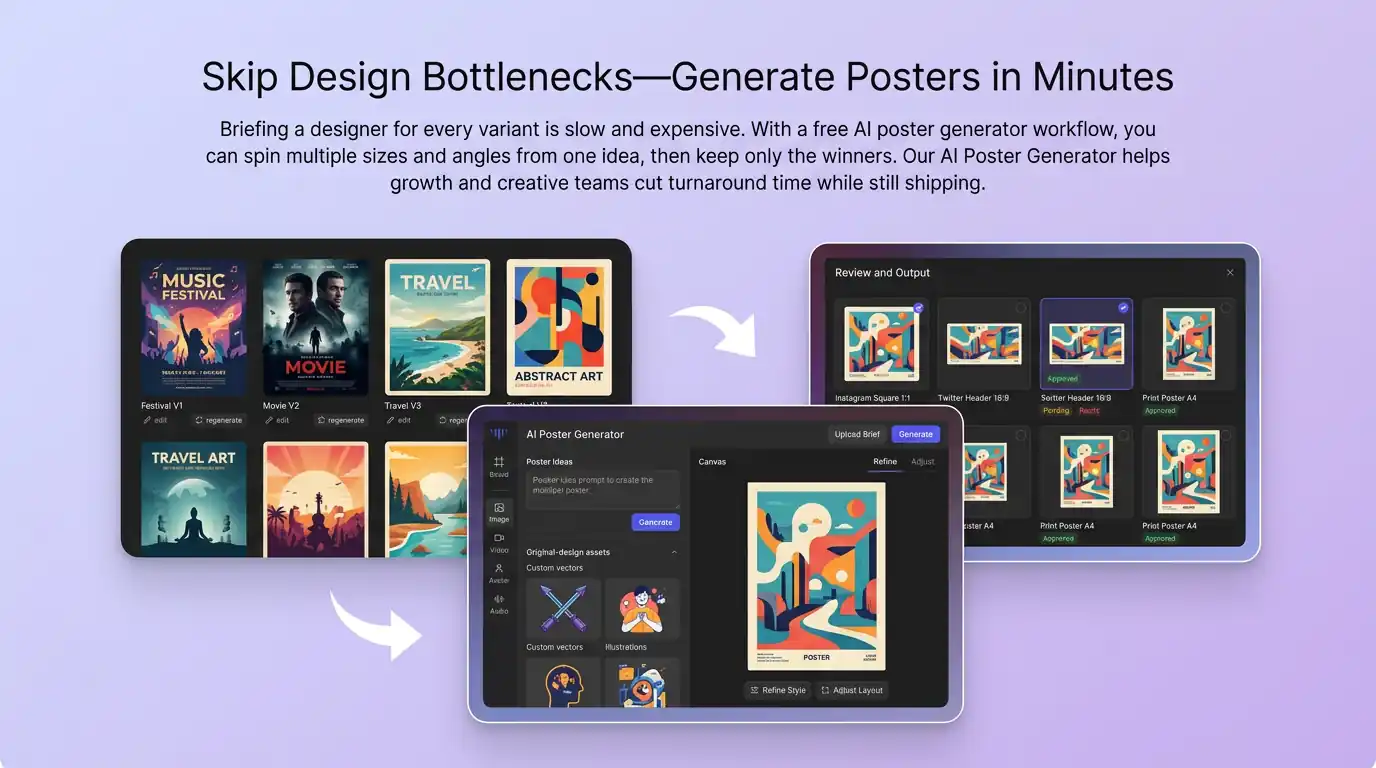Pick the crossed arrows custom vector
Screen dimensions: 1376x768
pos(563,608)
